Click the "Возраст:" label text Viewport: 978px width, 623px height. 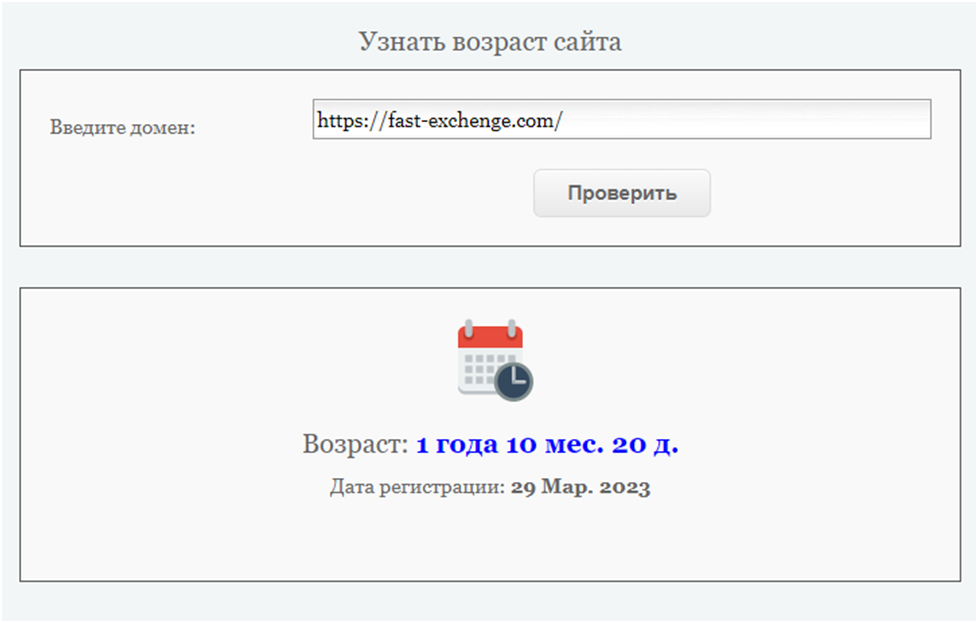coord(356,445)
